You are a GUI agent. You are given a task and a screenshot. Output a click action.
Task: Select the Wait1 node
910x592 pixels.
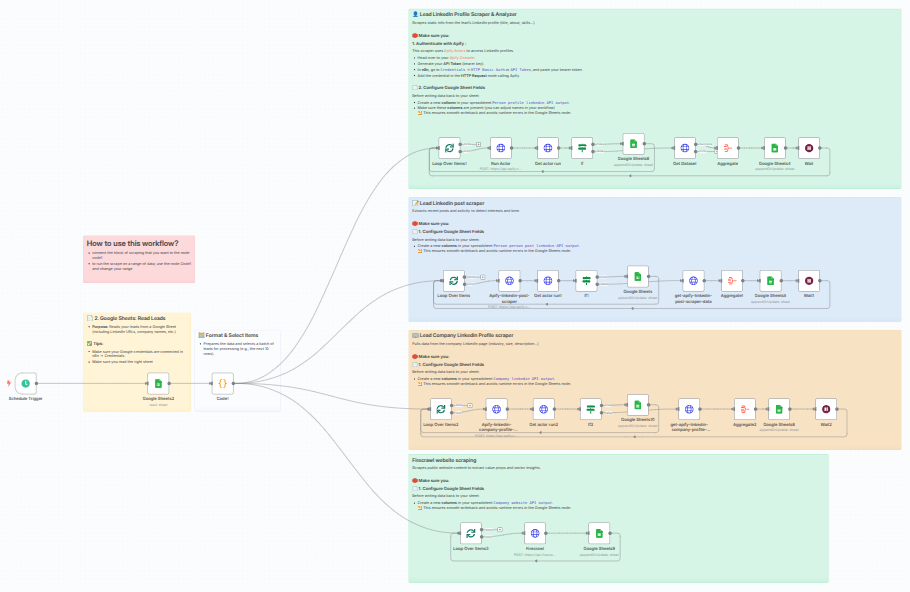click(x=808, y=281)
